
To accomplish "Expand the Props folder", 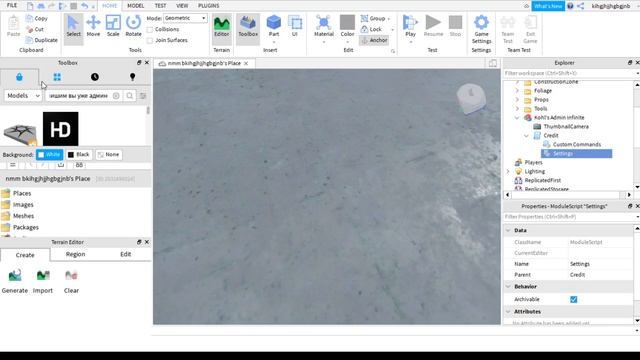I will [517, 100].
